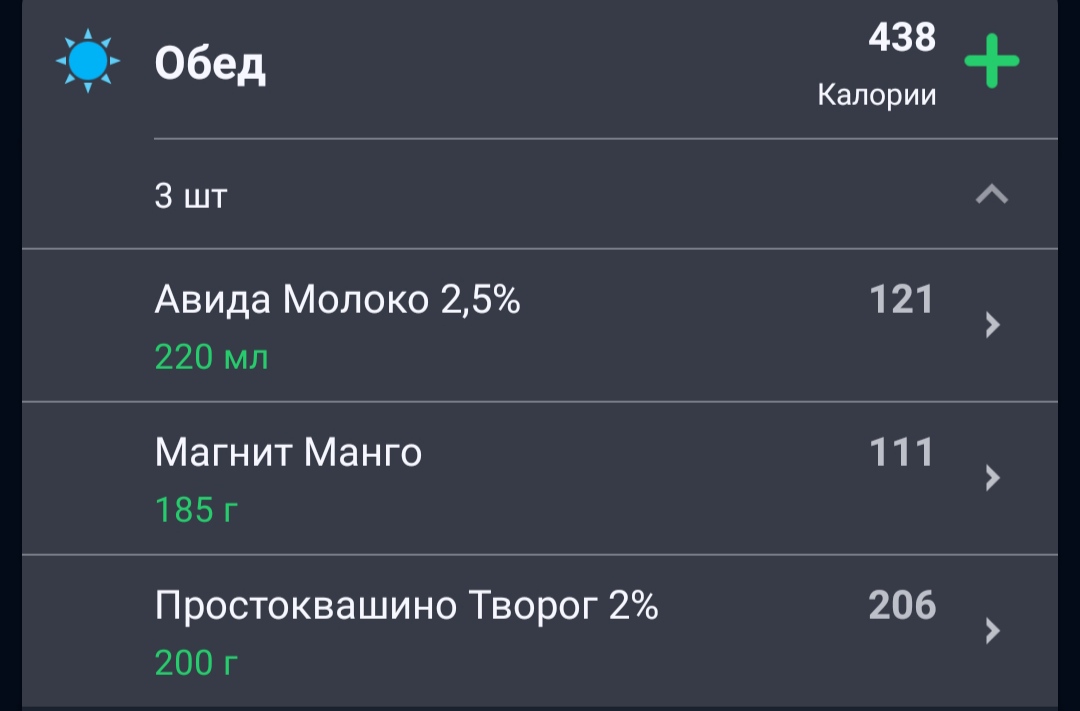This screenshot has height=711, width=1080.
Task: Tap the 206 calorie value for творог
Action: click(x=902, y=606)
